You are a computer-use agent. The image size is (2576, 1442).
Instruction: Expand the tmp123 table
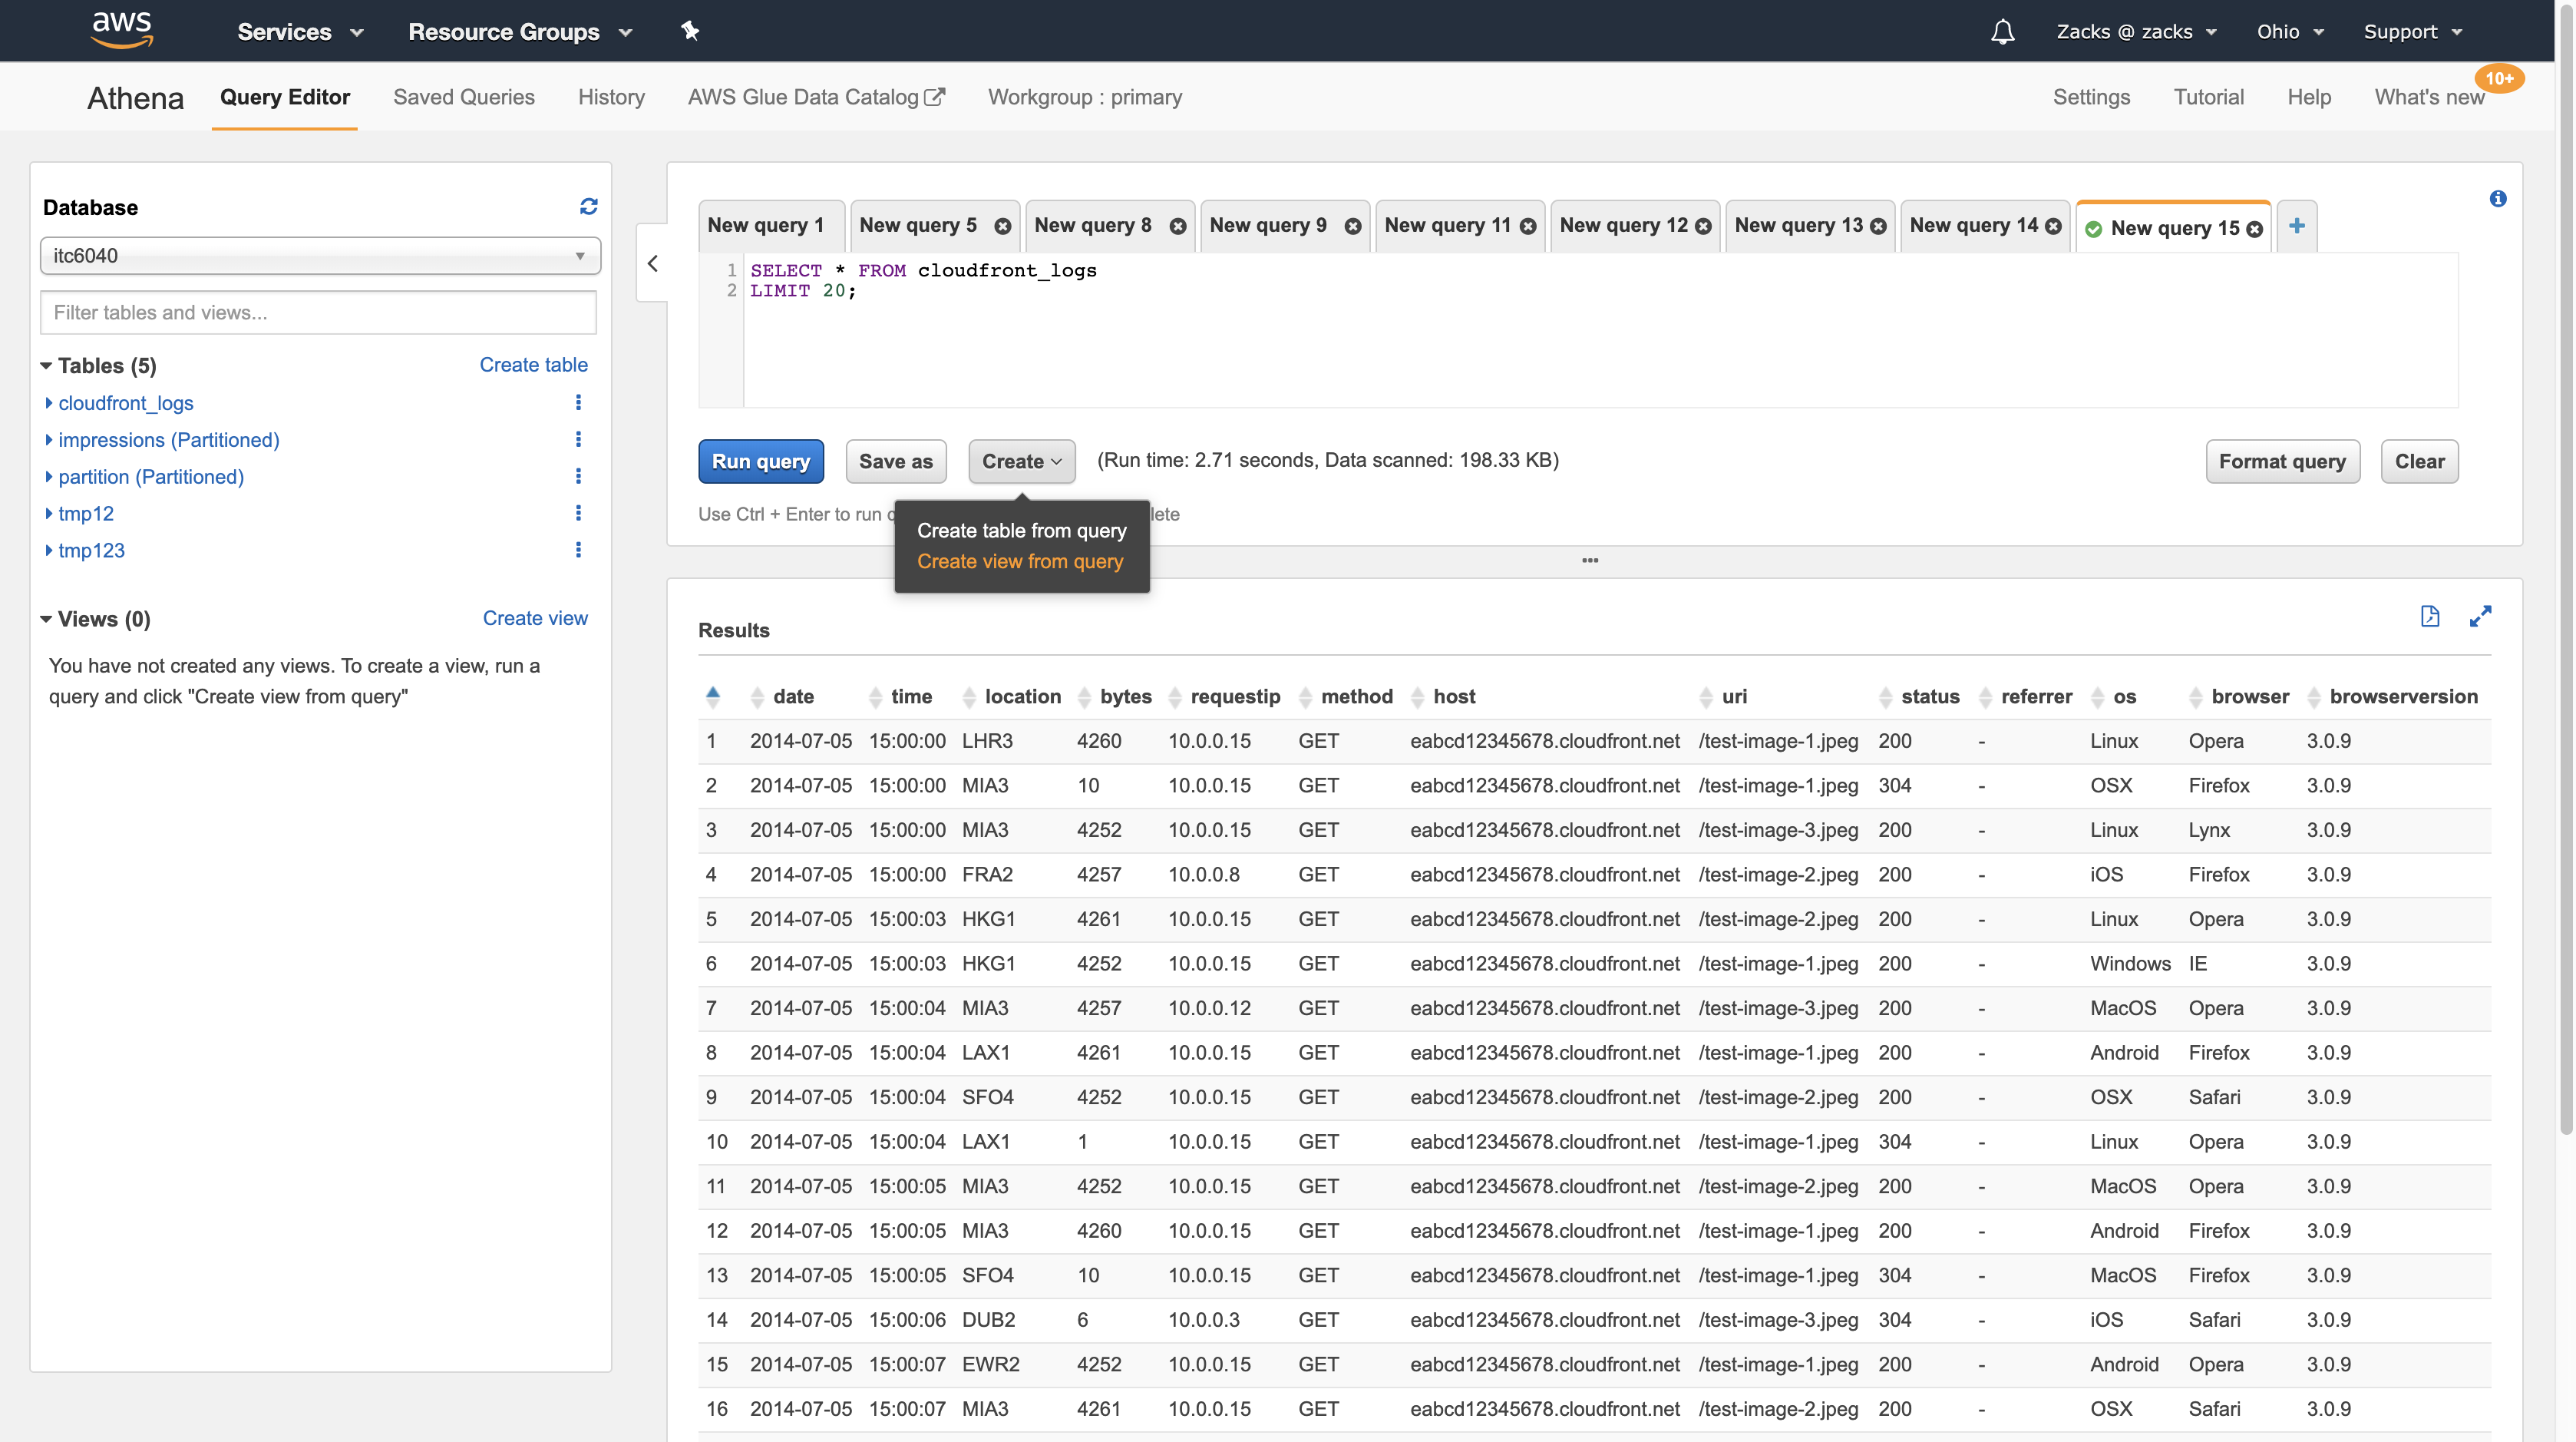point(49,550)
